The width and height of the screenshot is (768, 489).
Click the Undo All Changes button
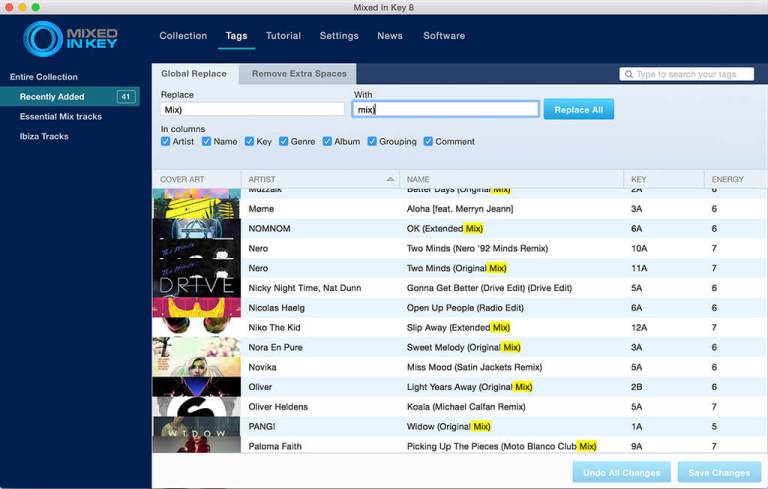click(x=622, y=472)
